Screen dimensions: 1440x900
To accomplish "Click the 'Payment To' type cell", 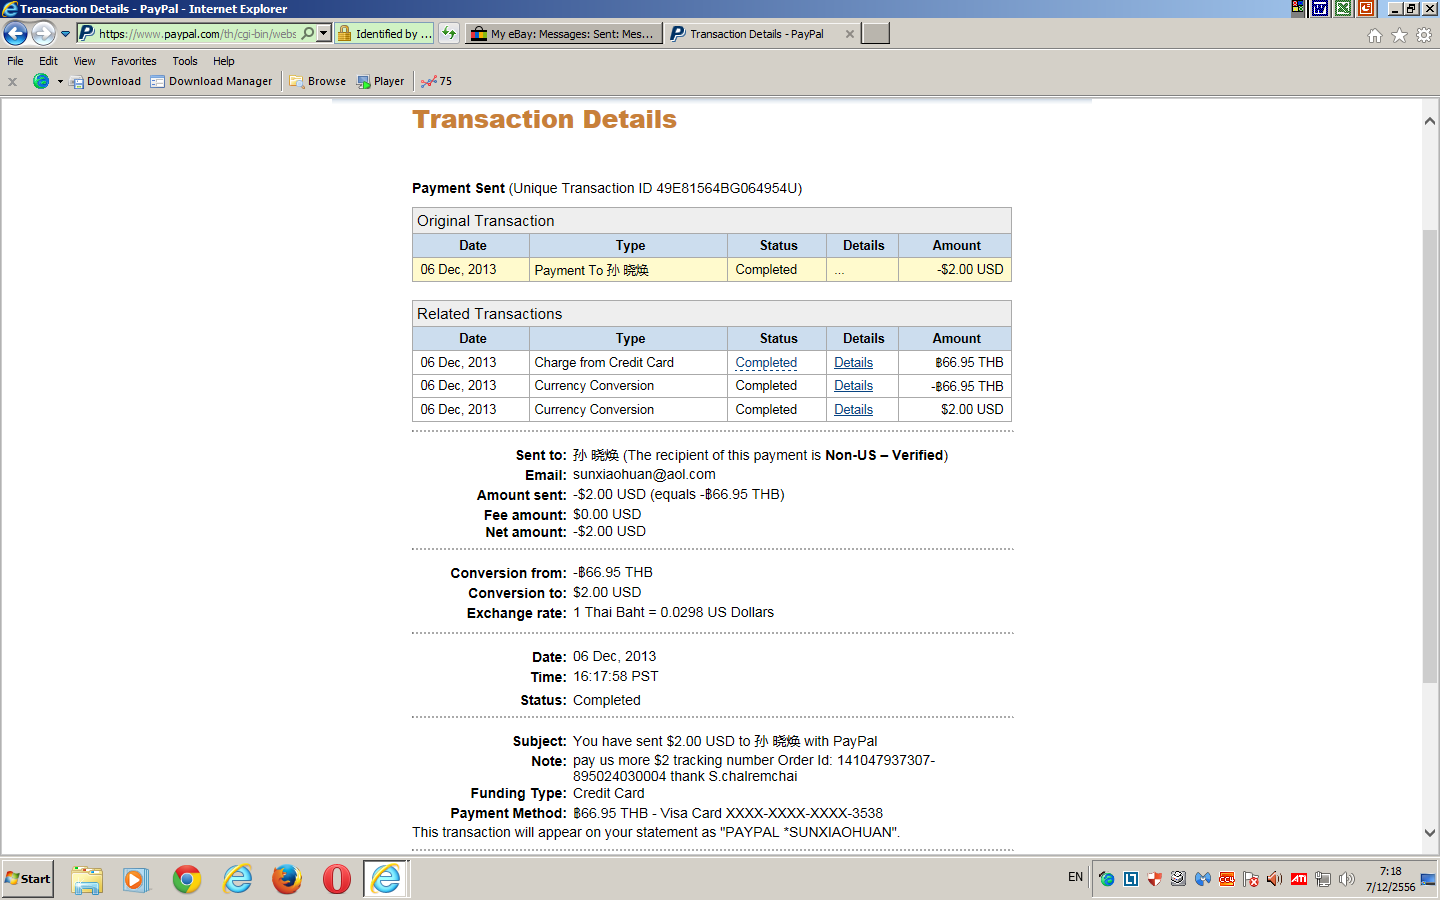I will 628,270.
